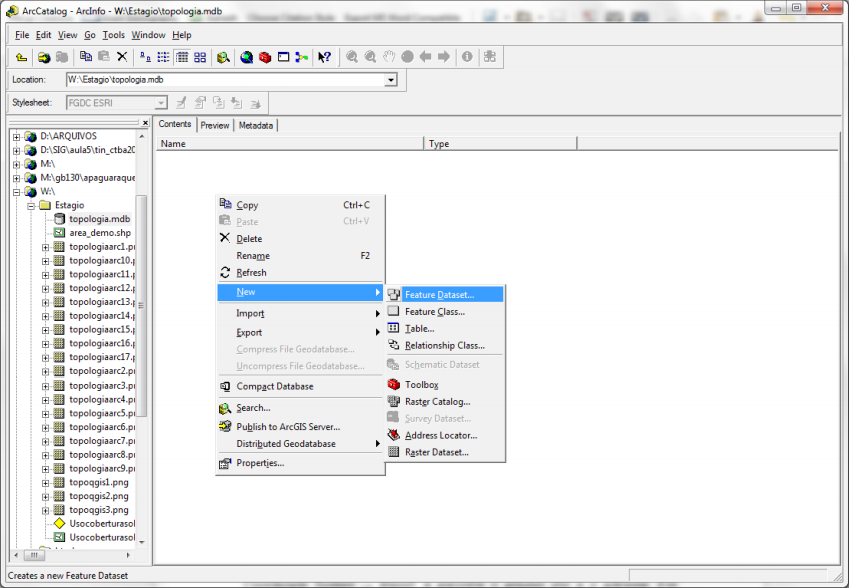Collapse the W:\ drive tree node
Viewport: 849px width, 588px height.
(x=16, y=192)
